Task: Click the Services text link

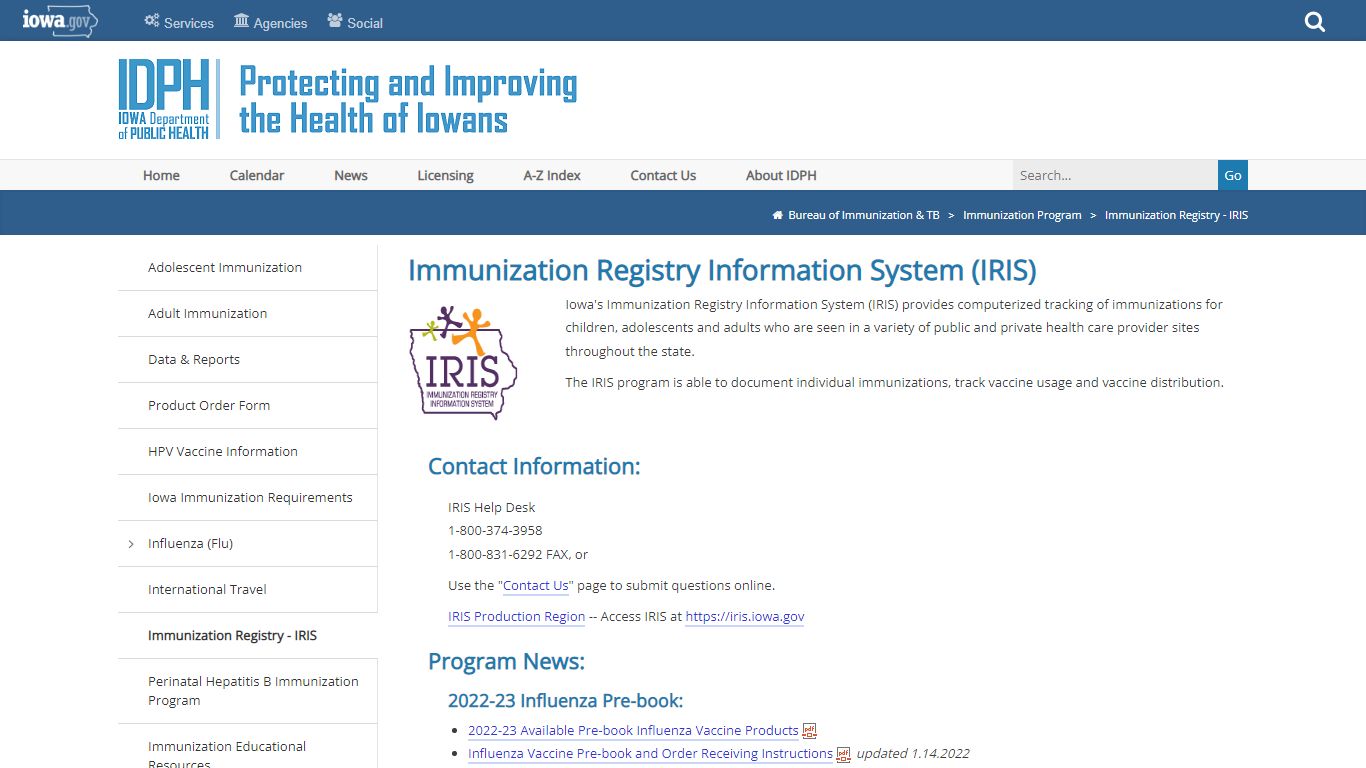Action: 189,22
